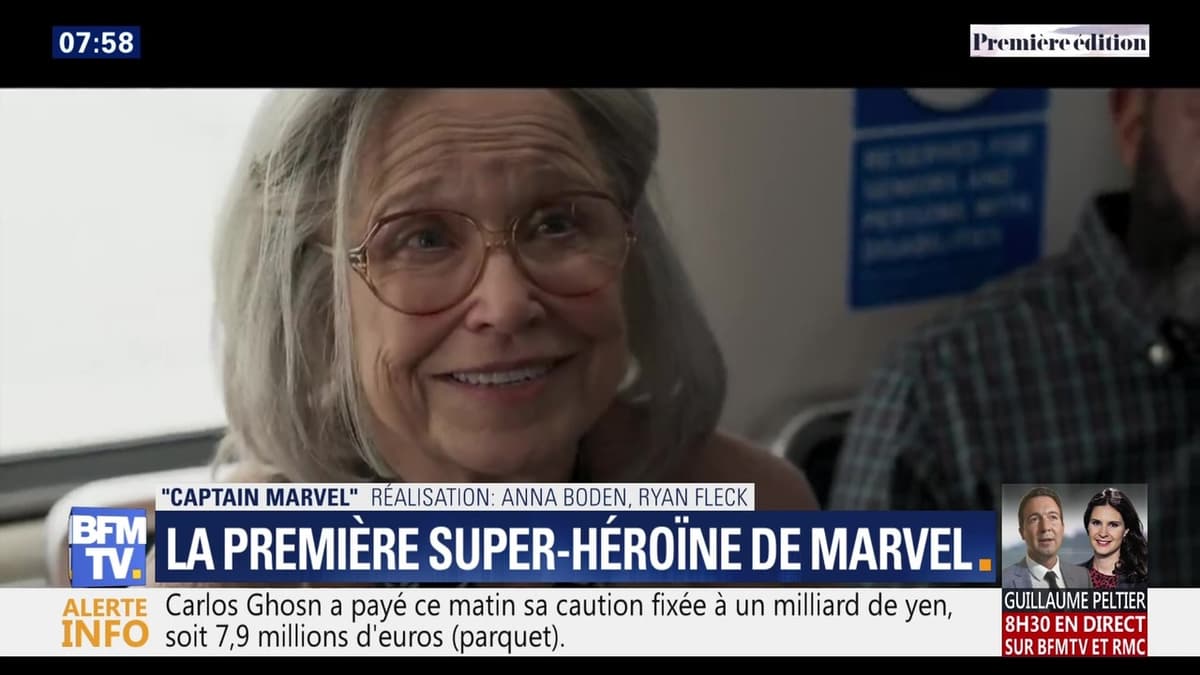Click the blue reserved-seating sign in video
The width and height of the screenshot is (1200, 675).
[948, 198]
